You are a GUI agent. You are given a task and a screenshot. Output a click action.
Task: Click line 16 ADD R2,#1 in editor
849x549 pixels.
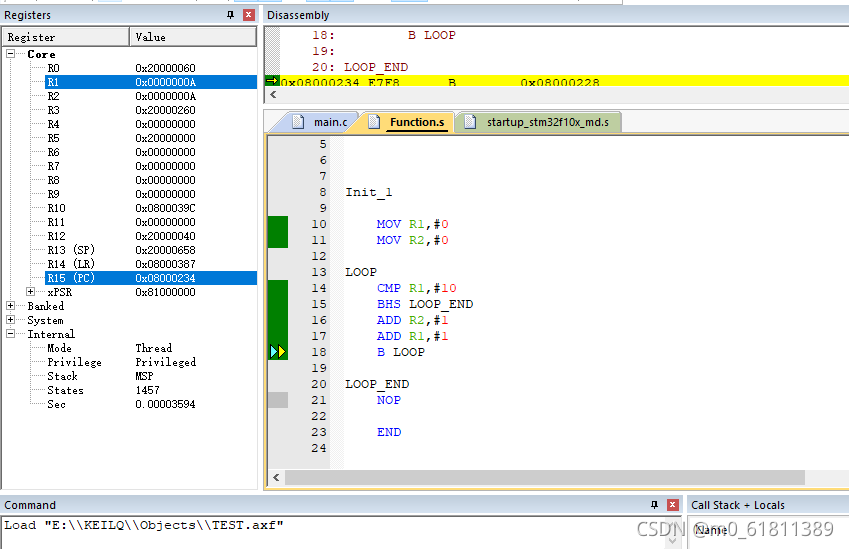click(x=413, y=320)
